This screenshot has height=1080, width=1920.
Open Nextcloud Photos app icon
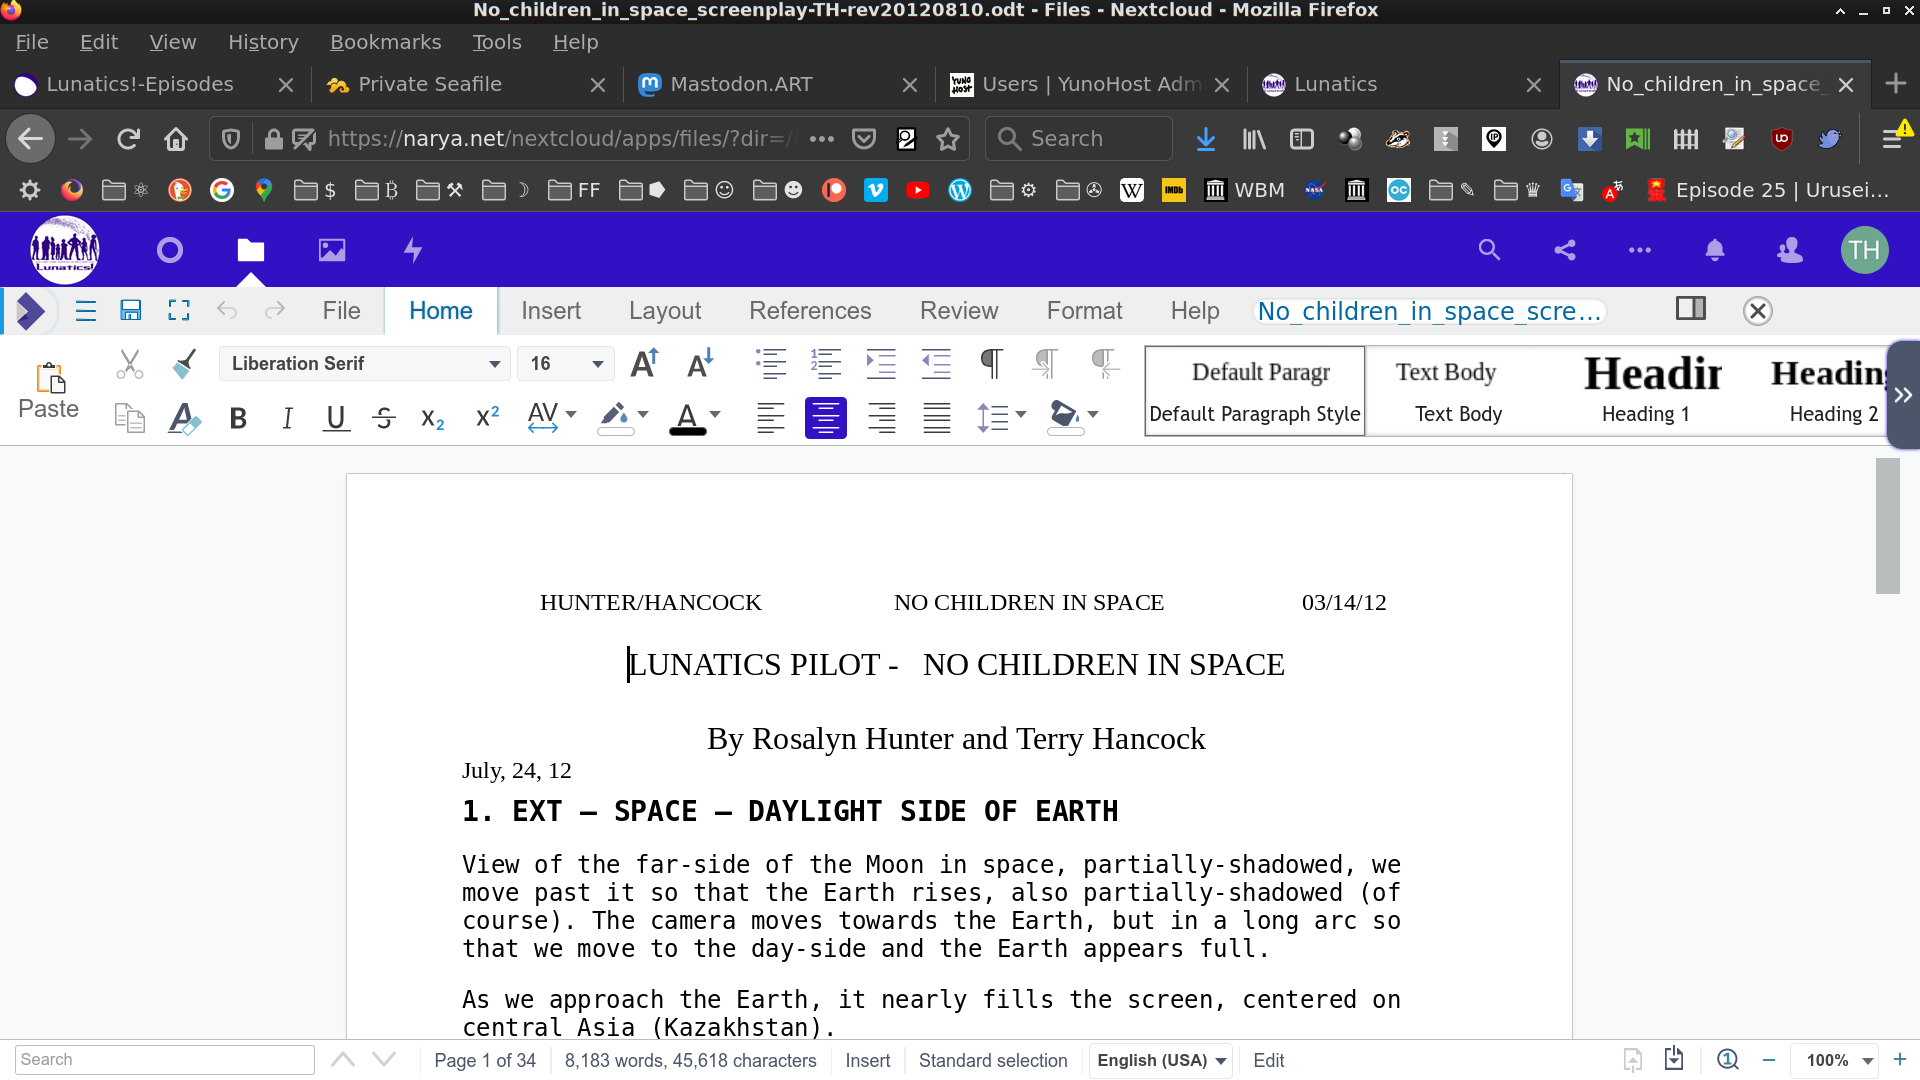pos(332,250)
